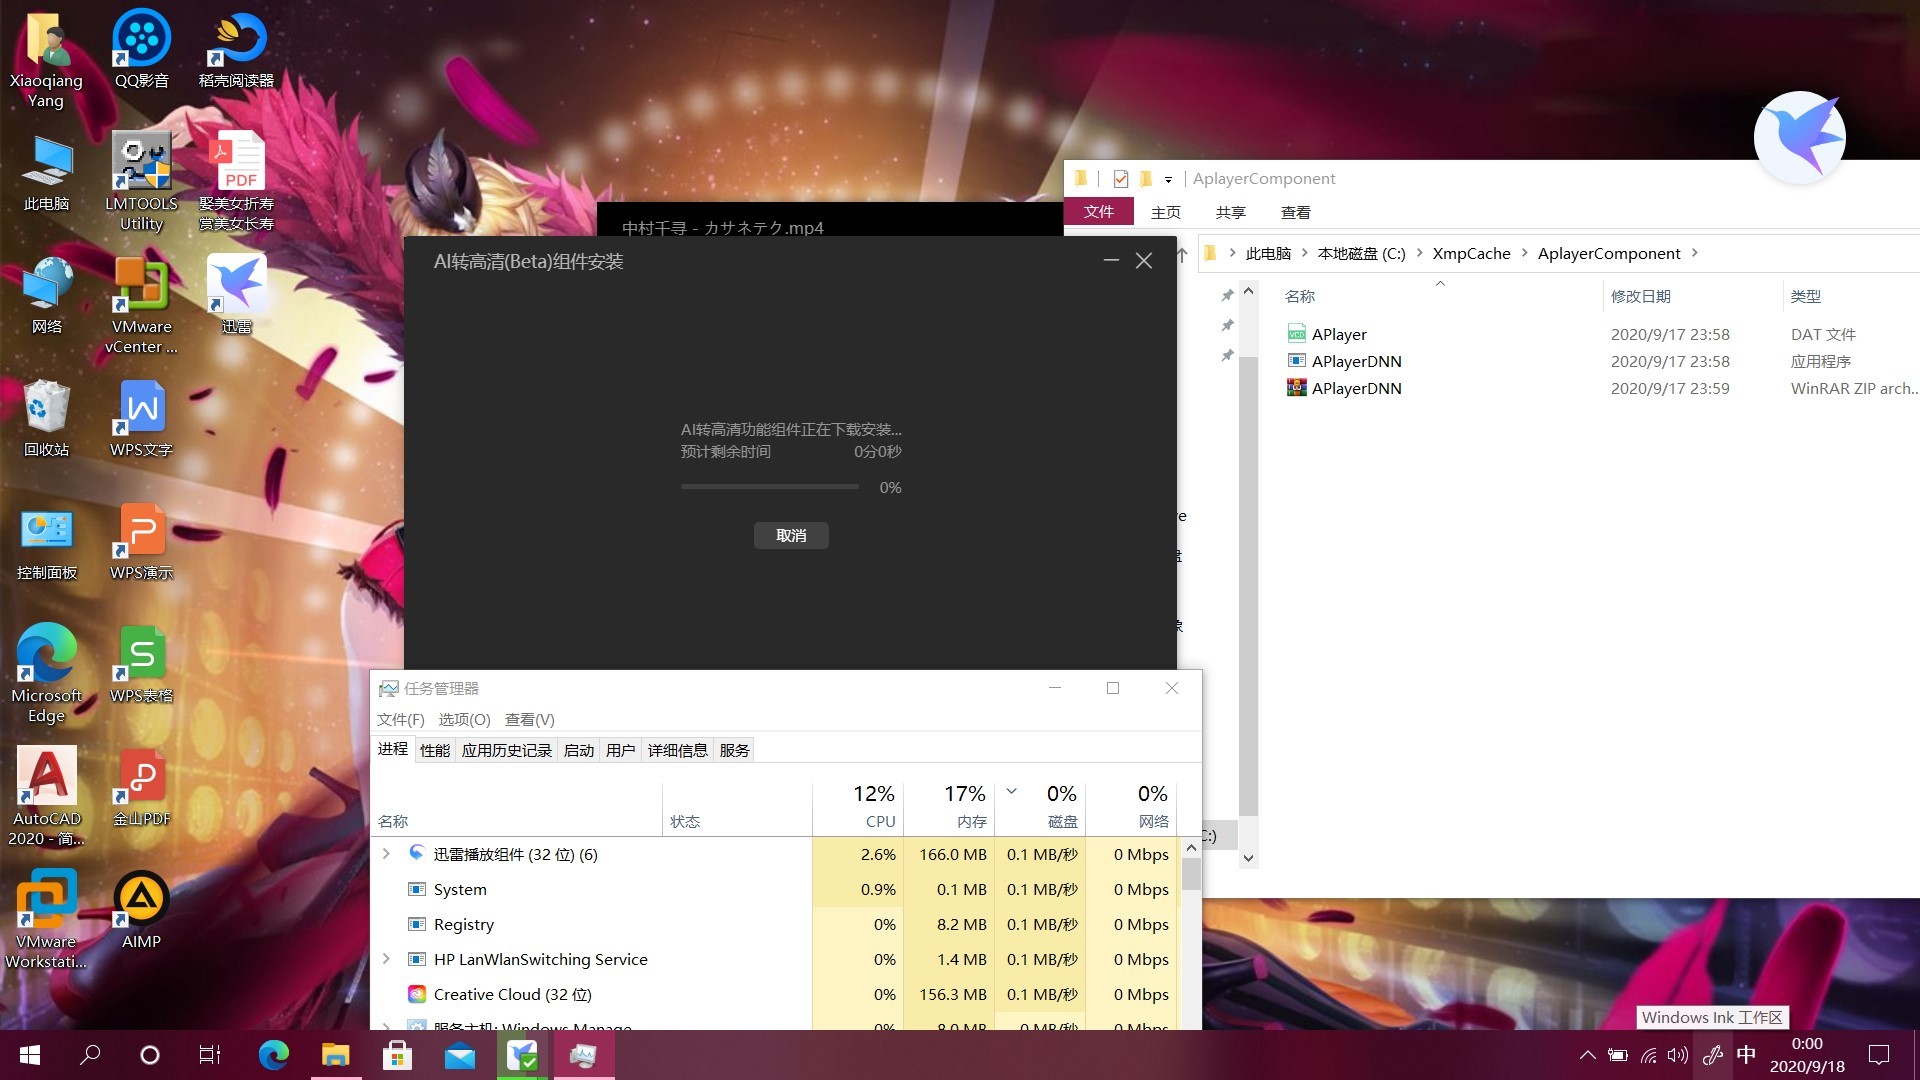Screen dimensions: 1920x1080
Task: Switch to the 性能 tab
Action: [x=434, y=750]
